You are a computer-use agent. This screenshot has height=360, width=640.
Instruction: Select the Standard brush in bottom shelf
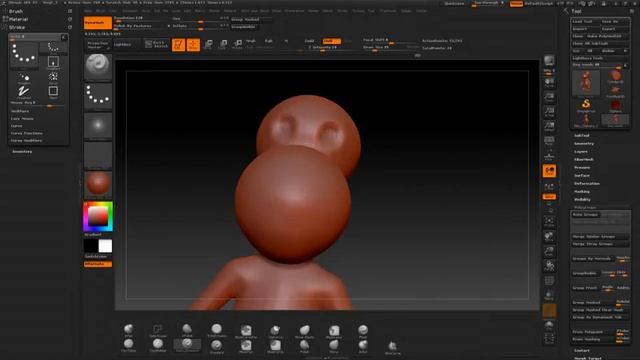click(x=216, y=346)
